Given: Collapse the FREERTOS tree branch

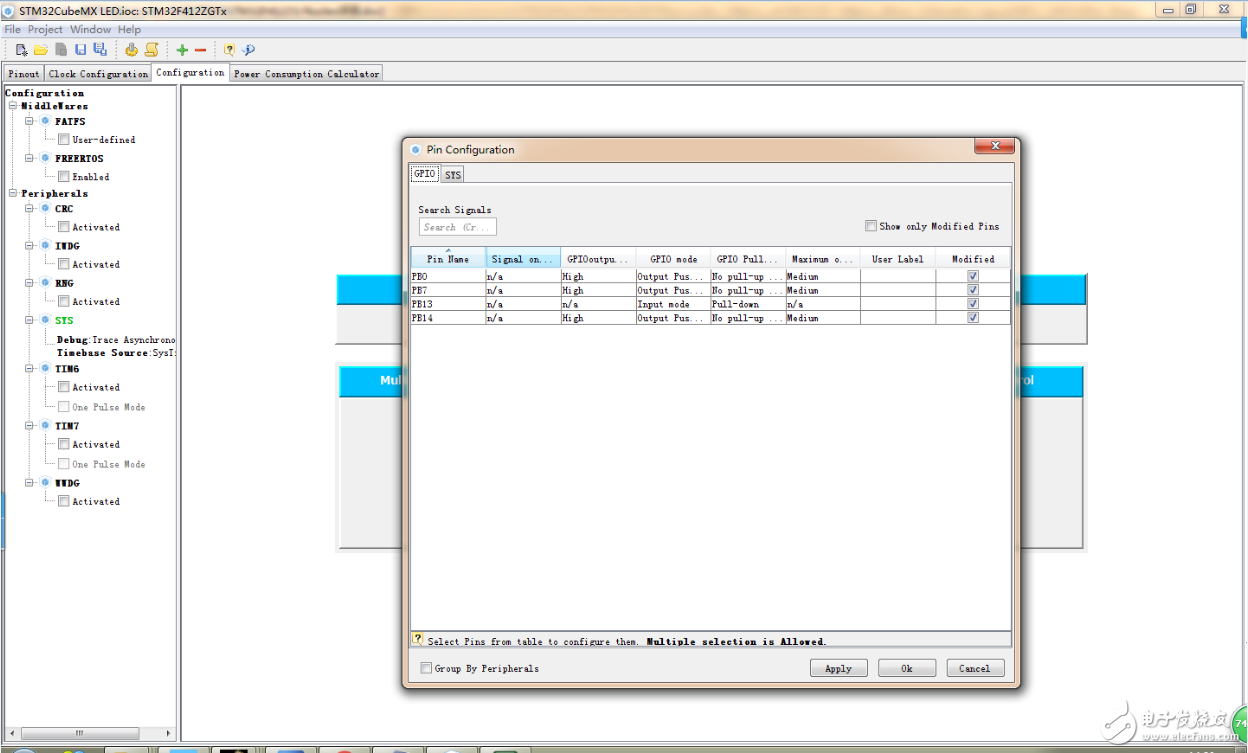Looking at the screenshot, I should 30,158.
